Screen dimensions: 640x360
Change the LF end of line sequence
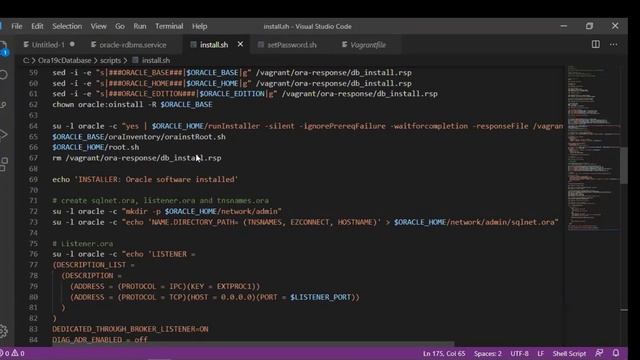point(540,353)
